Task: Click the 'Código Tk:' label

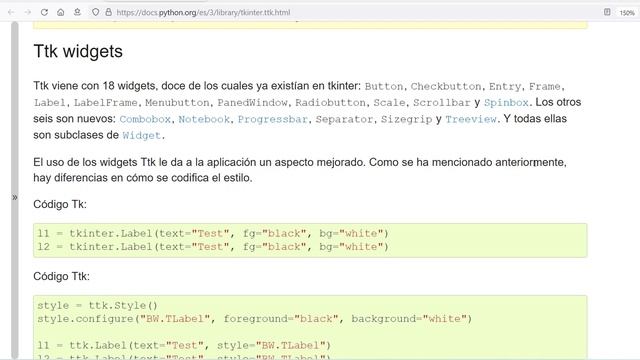Action: coord(60,204)
